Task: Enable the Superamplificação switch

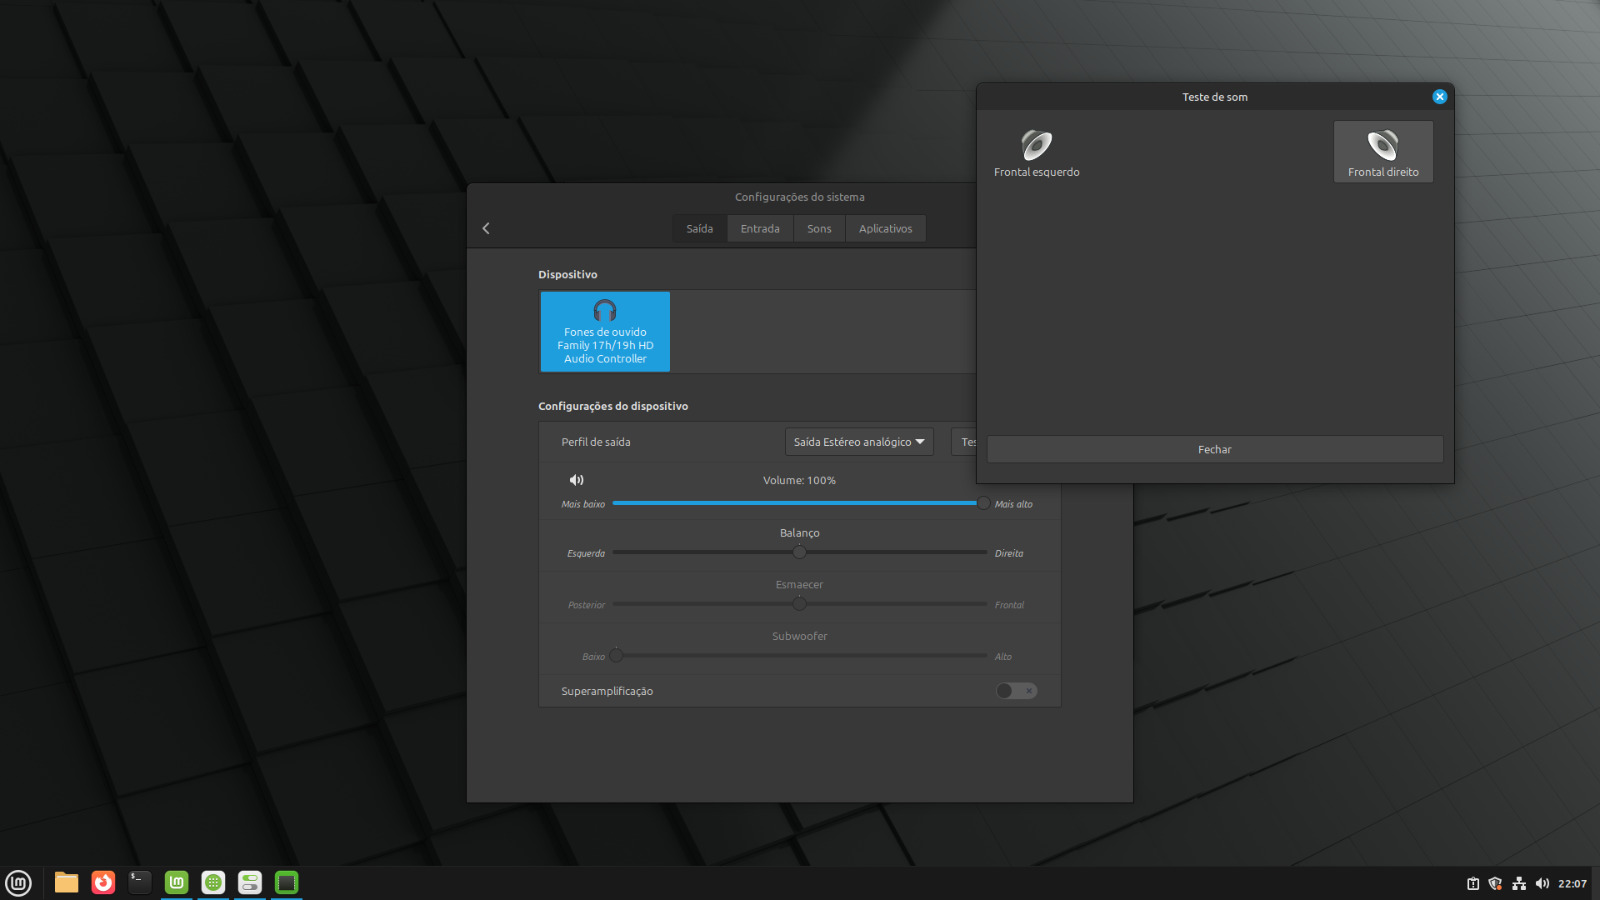Action: pyautogui.click(x=1016, y=691)
